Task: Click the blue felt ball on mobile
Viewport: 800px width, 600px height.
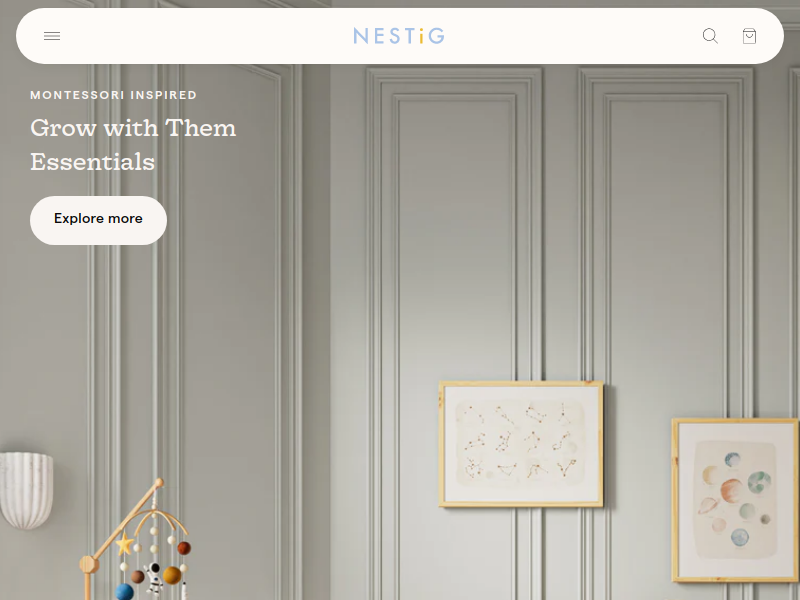Action: (124, 592)
